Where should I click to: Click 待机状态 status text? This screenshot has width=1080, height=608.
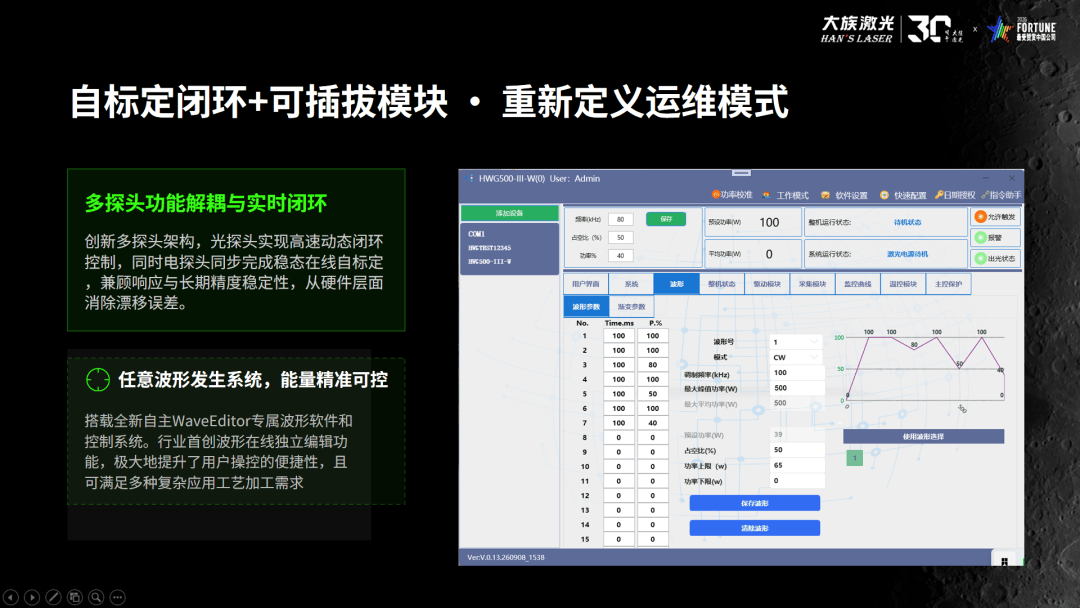[x=907, y=222]
